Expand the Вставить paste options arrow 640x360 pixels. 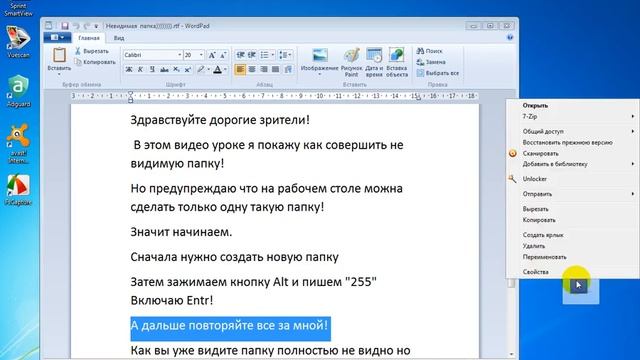tap(59, 74)
